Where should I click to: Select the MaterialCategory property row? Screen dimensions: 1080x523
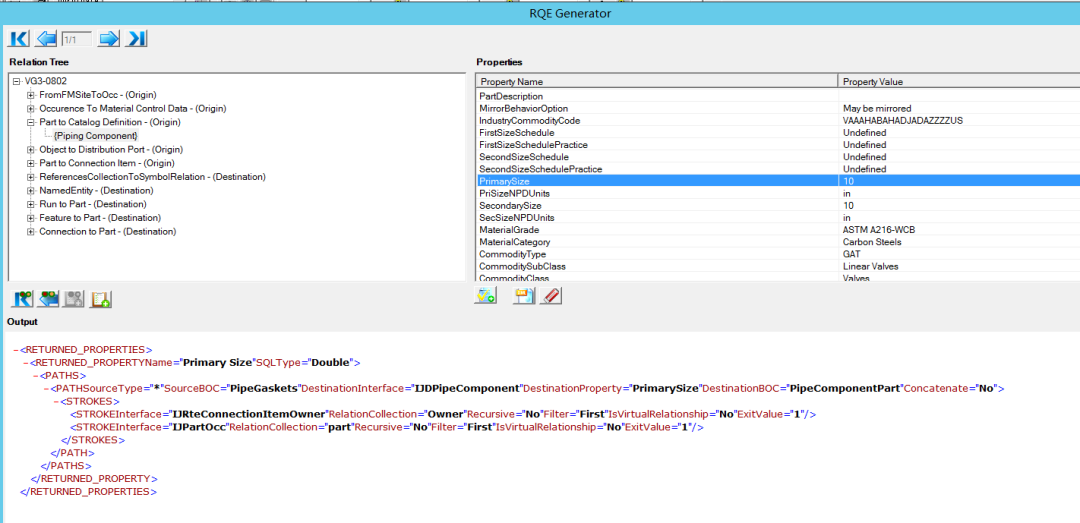pos(778,242)
